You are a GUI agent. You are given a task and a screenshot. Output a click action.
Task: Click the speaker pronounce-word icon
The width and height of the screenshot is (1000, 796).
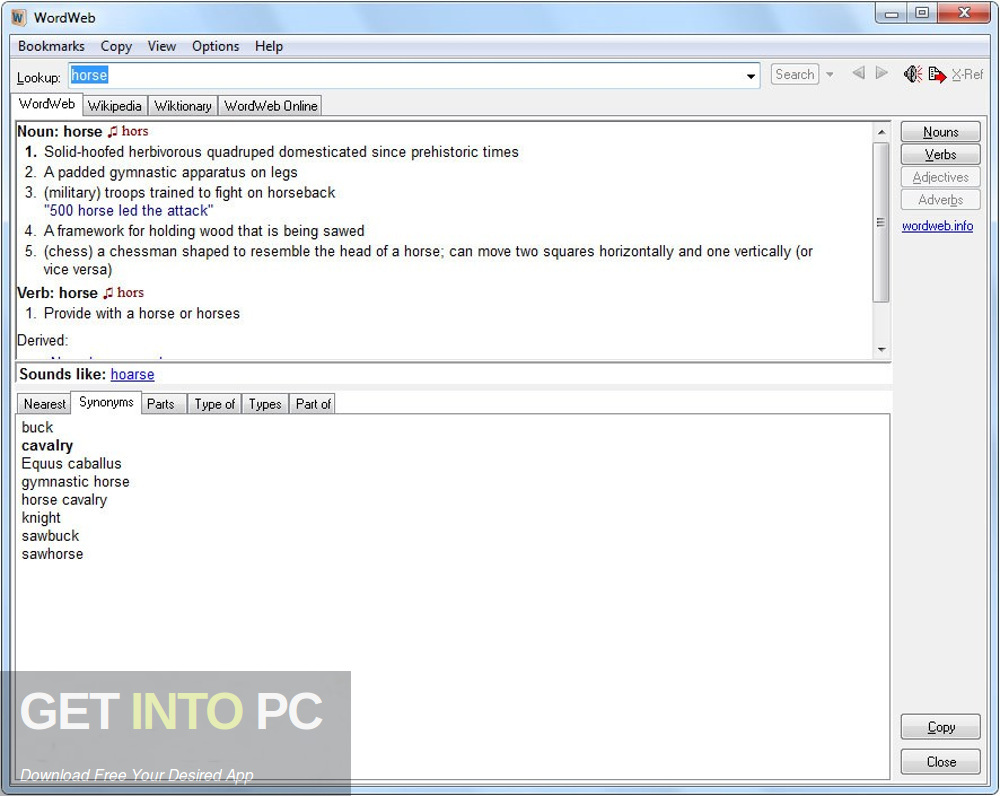(x=913, y=75)
